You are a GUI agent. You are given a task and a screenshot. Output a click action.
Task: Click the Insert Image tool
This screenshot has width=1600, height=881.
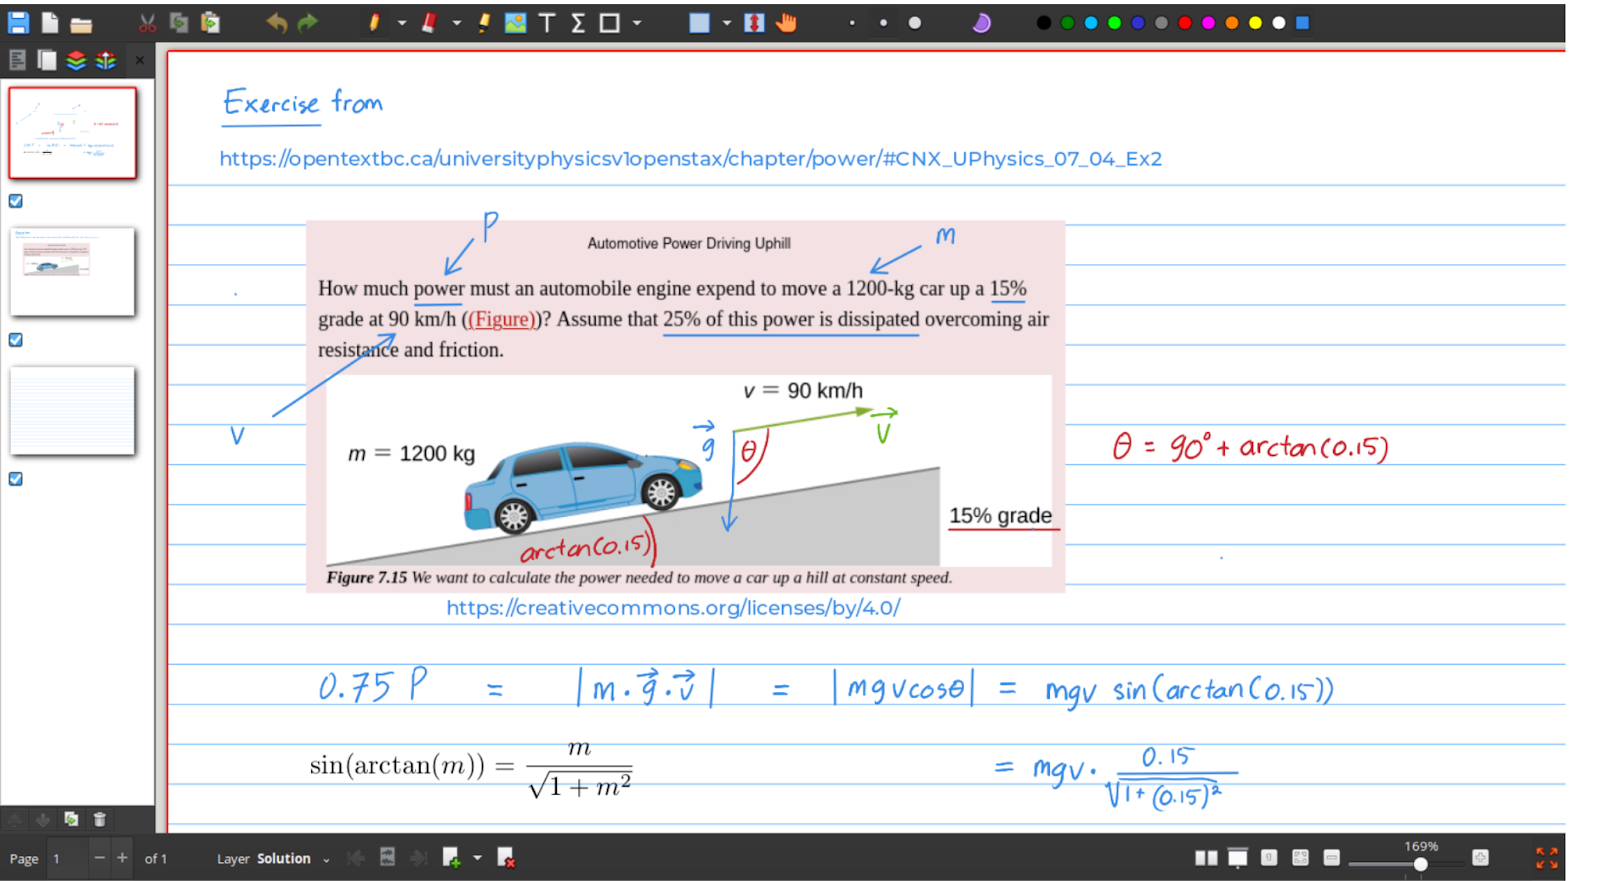pyautogui.click(x=515, y=23)
